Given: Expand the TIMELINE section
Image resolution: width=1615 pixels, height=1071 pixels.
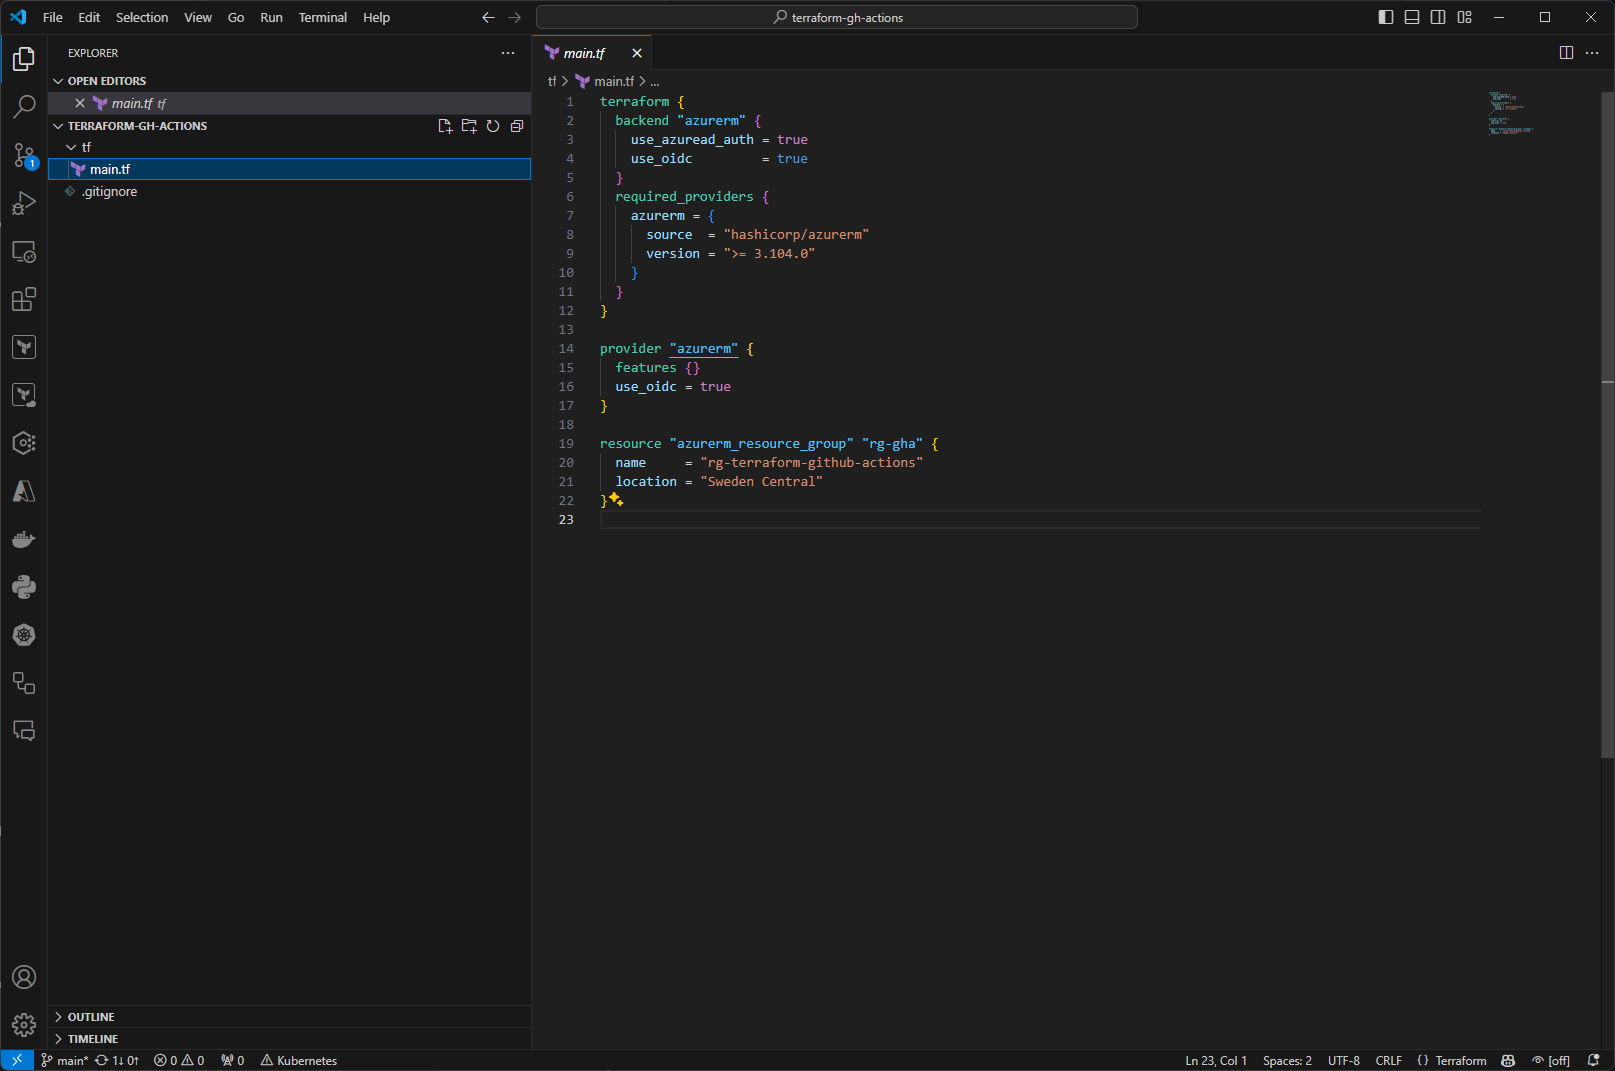Looking at the screenshot, I should pyautogui.click(x=92, y=1039).
